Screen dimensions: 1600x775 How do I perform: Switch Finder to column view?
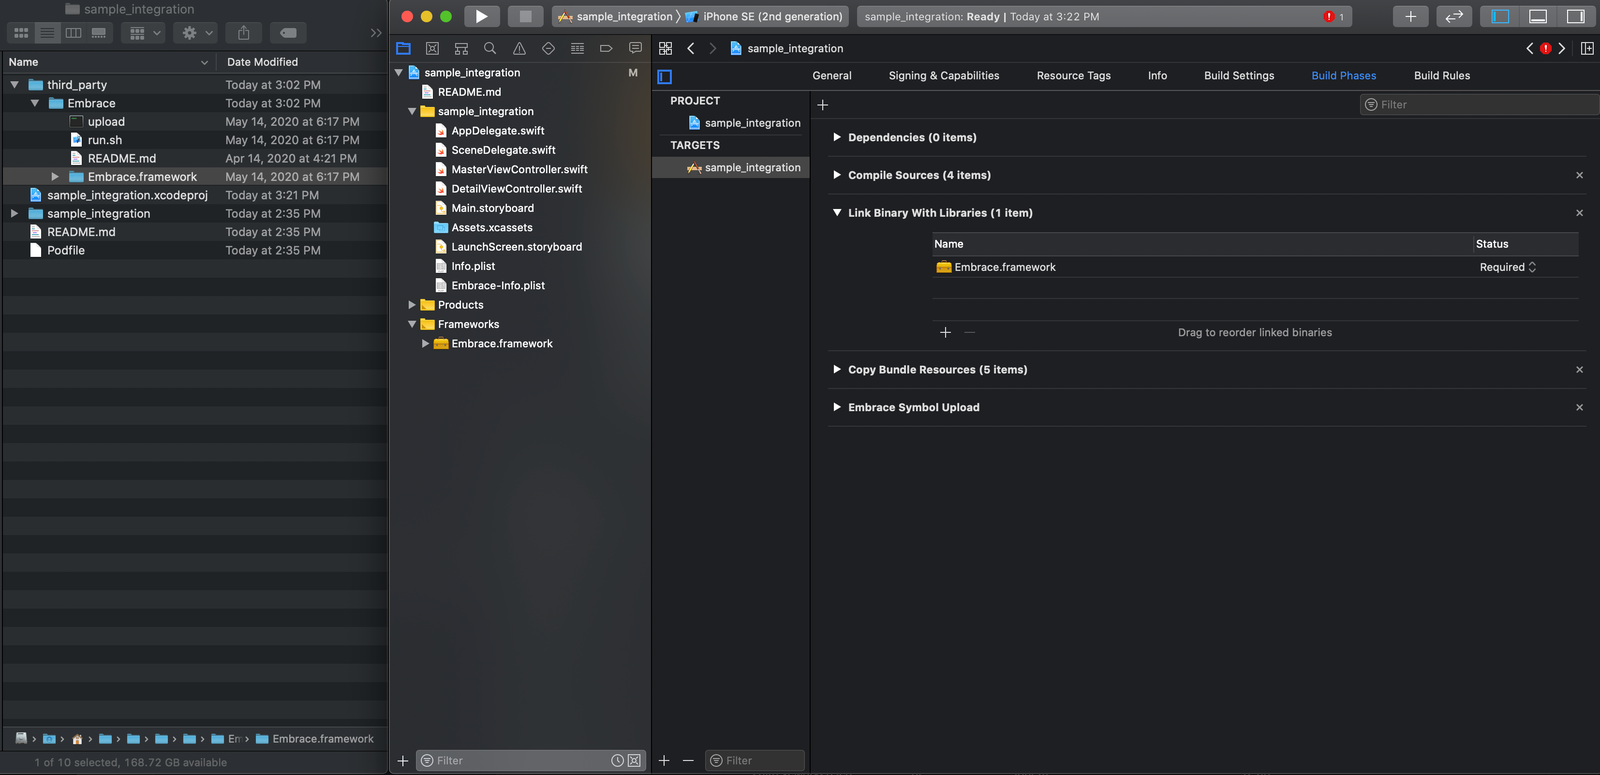pos(73,33)
